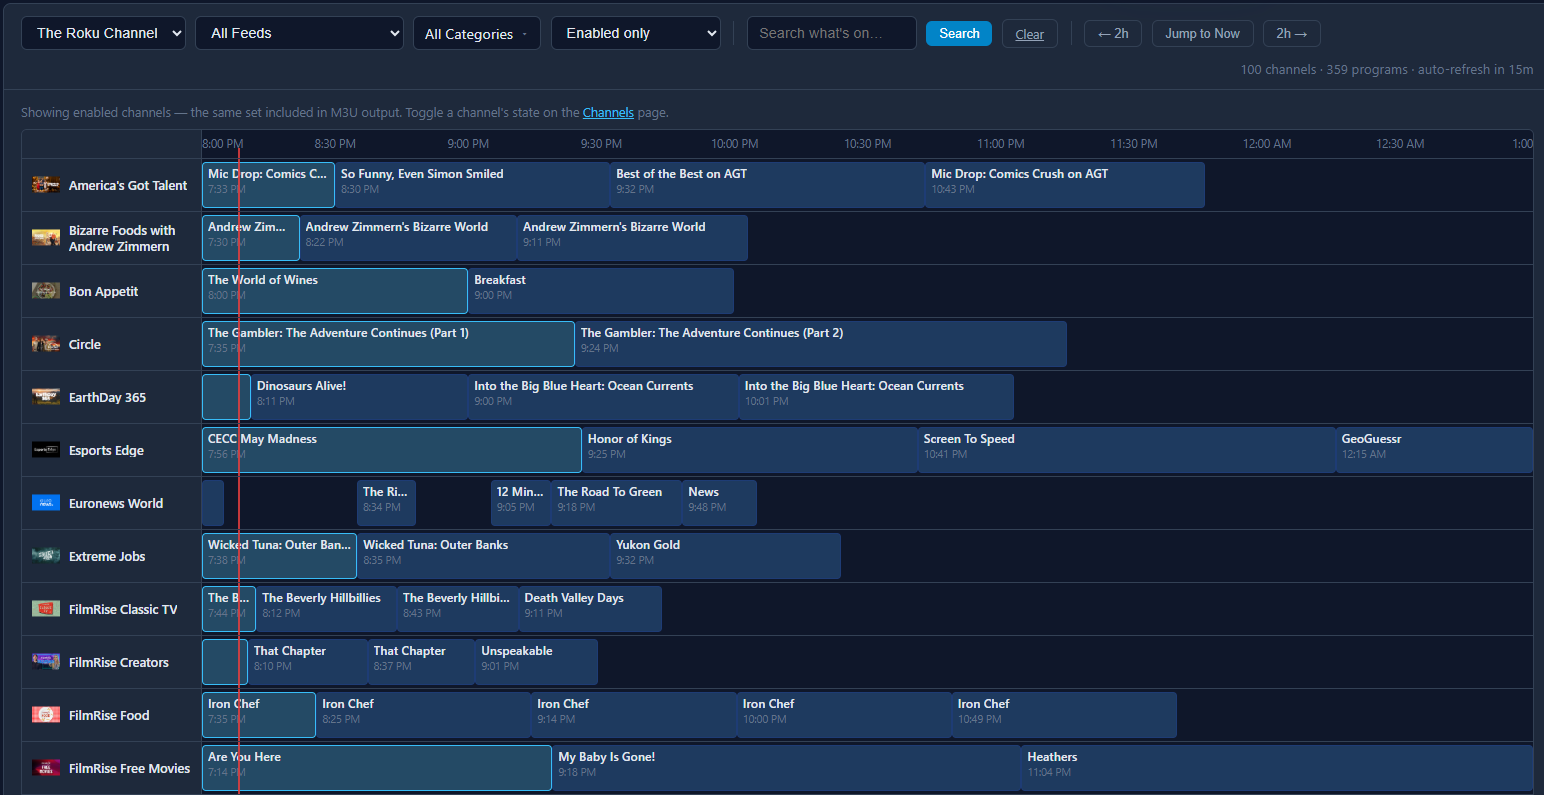Click the Esports Edge channel name
Viewport: 1544px width, 795px height.
click(106, 450)
